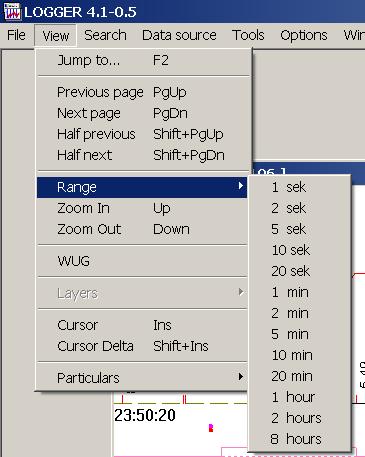Select Half next menu entry
Image resolution: width=365 pixels, height=457 pixels.
coord(142,155)
